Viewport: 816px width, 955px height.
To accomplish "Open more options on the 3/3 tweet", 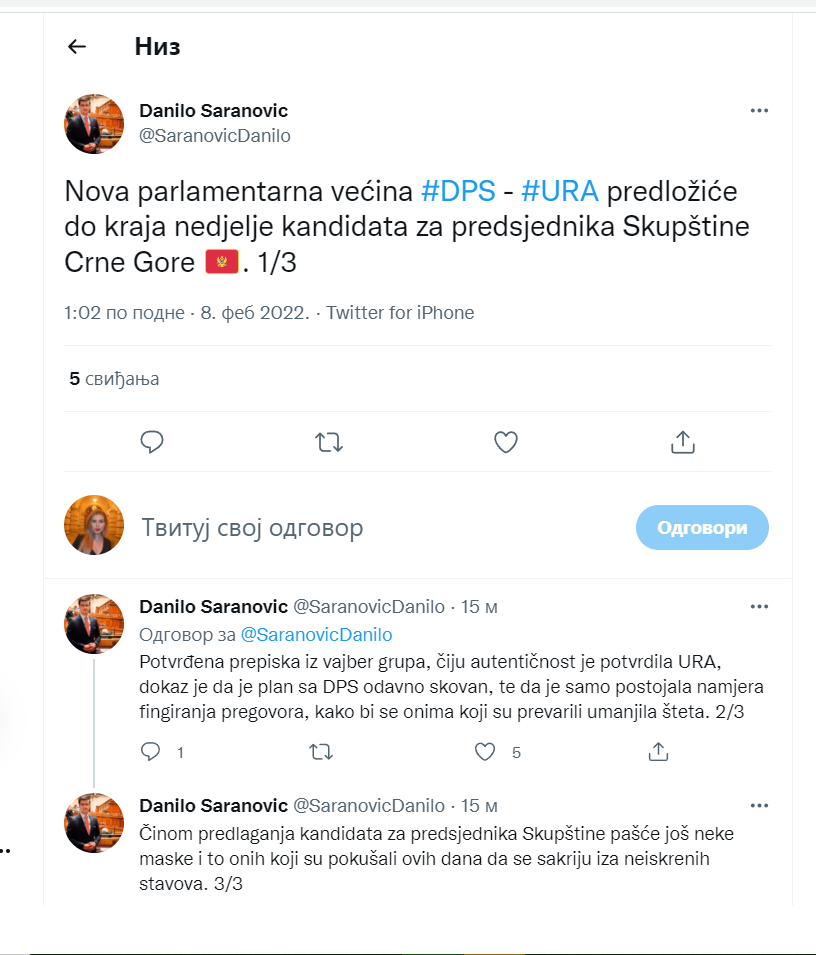I will click(759, 806).
